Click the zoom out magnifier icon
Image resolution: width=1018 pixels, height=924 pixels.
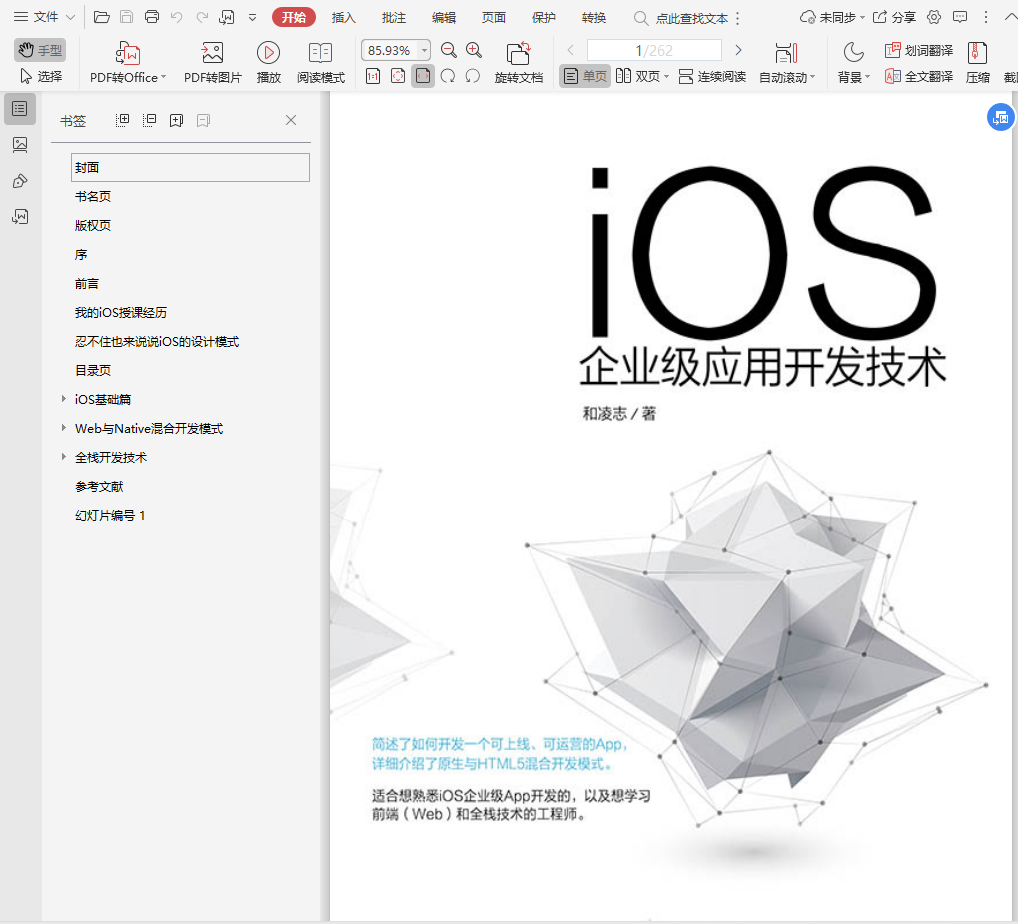tap(448, 50)
